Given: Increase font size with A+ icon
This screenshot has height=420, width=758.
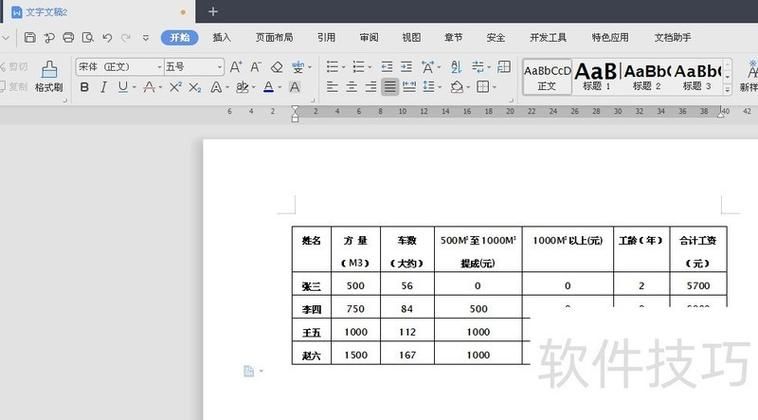Looking at the screenshot, I should pyautogui.click(x=235, y=67).
